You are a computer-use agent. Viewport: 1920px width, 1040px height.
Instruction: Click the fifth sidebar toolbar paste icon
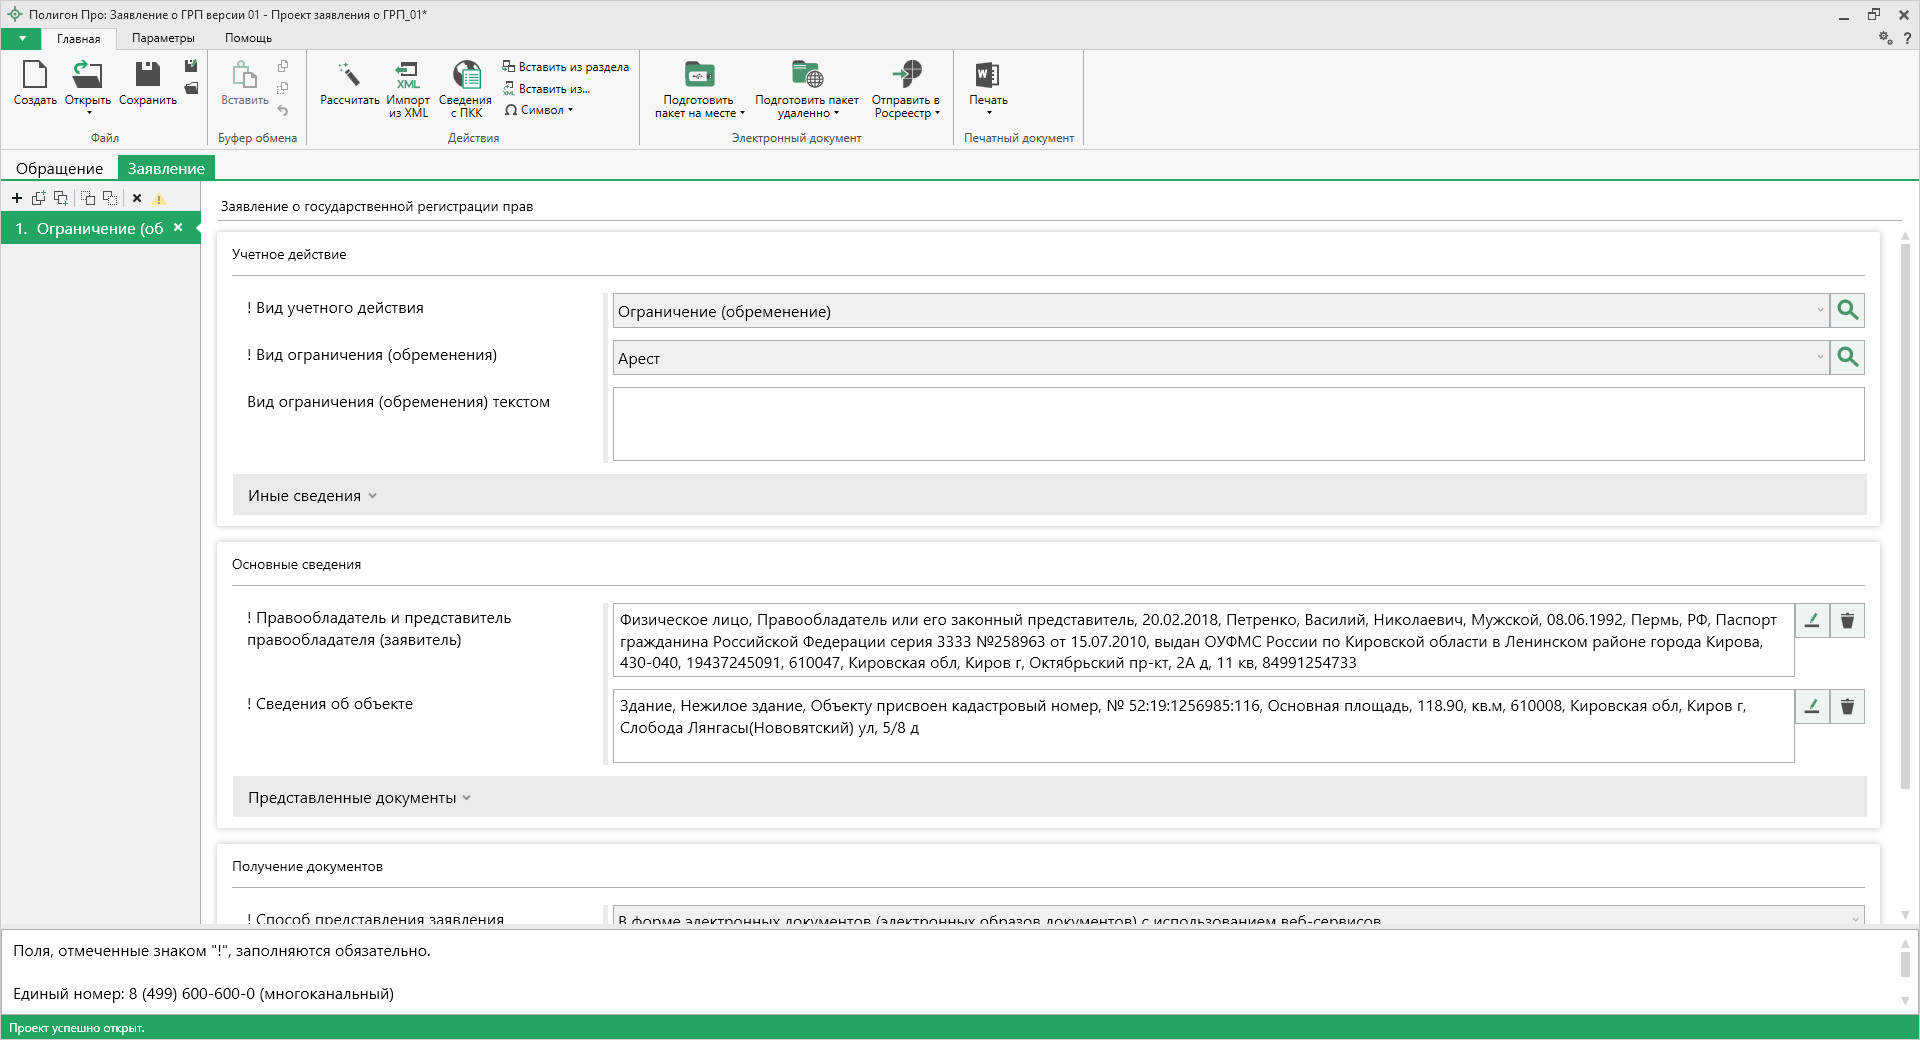pos(110,198)
